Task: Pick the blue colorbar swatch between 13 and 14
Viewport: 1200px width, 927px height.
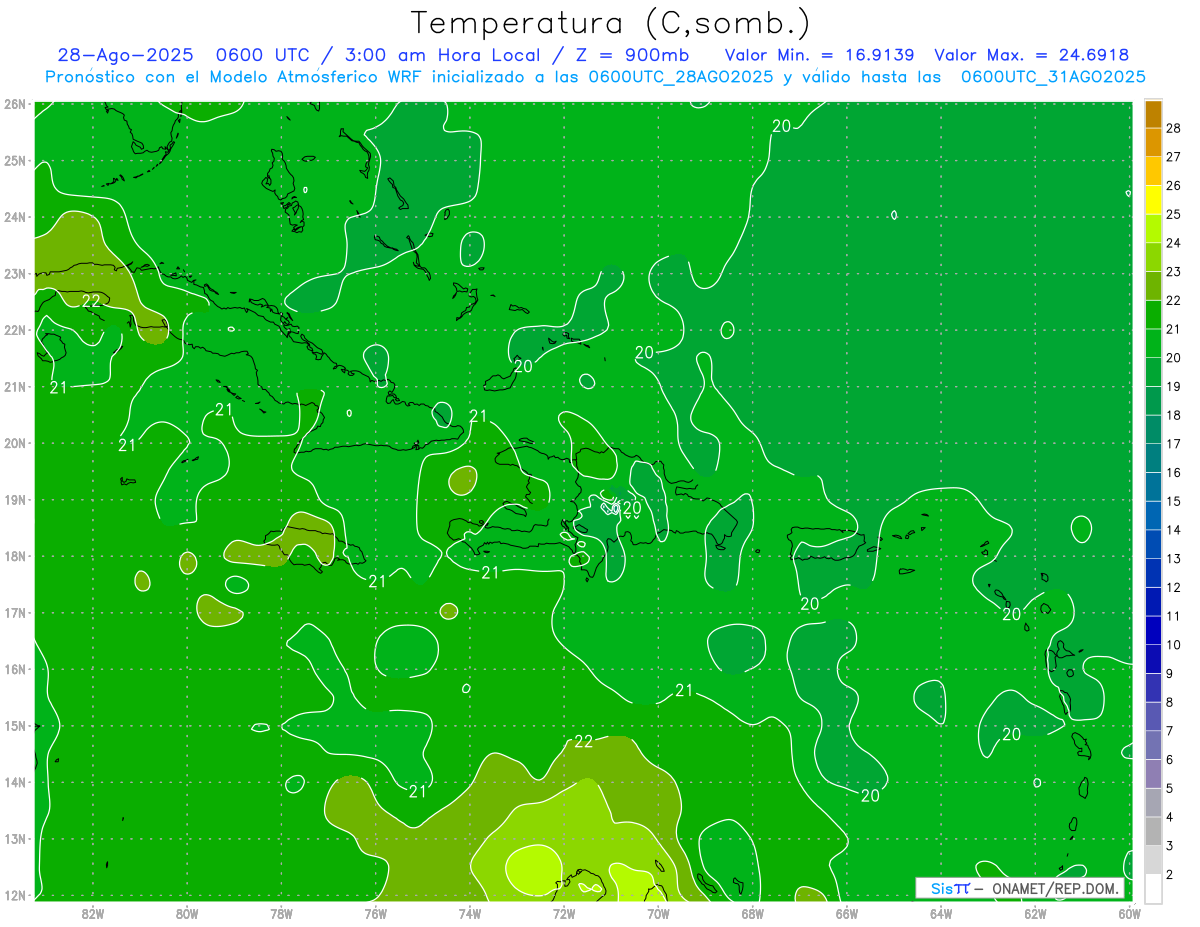Action: pyautogui.click(x=1153, y=544)
